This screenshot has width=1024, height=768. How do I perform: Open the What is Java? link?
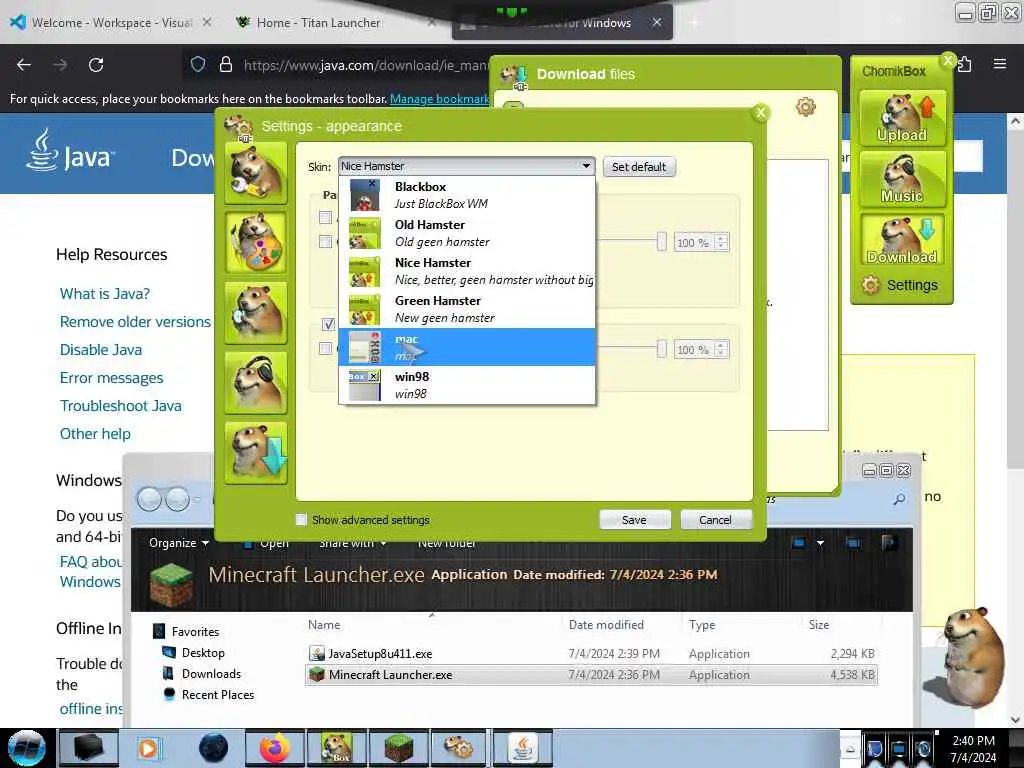pyautogui.click(x=105, y=294)
